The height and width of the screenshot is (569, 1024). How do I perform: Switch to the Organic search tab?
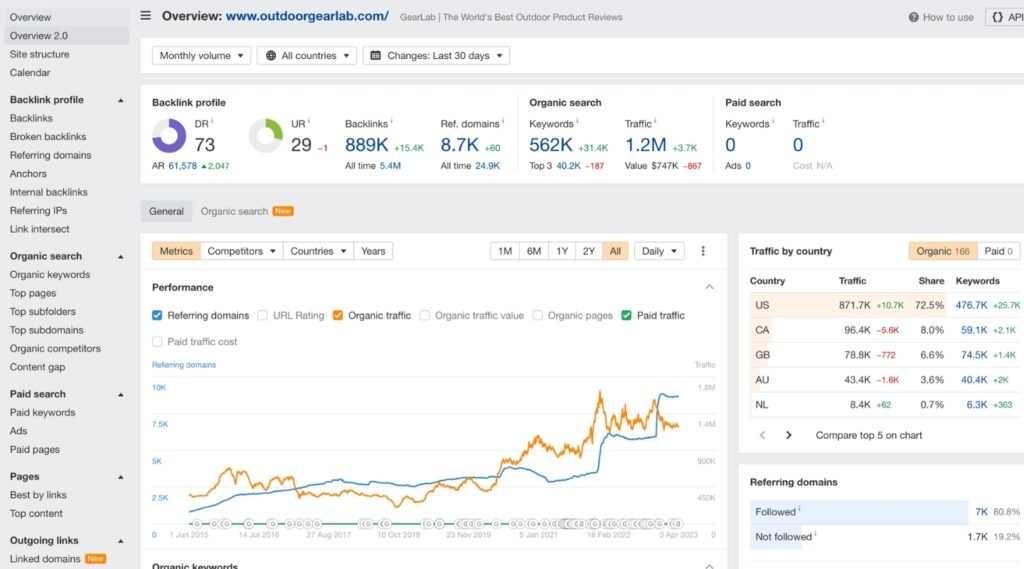coord(235,211)
